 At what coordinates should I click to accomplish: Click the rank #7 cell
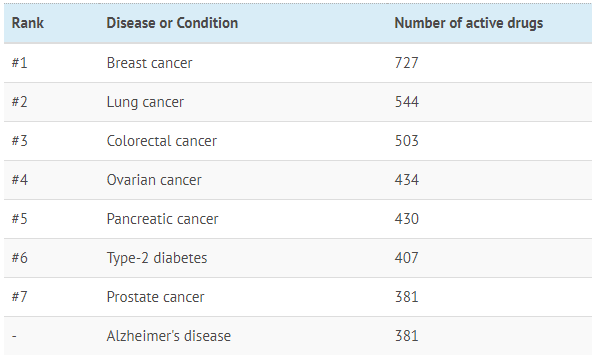19,297
